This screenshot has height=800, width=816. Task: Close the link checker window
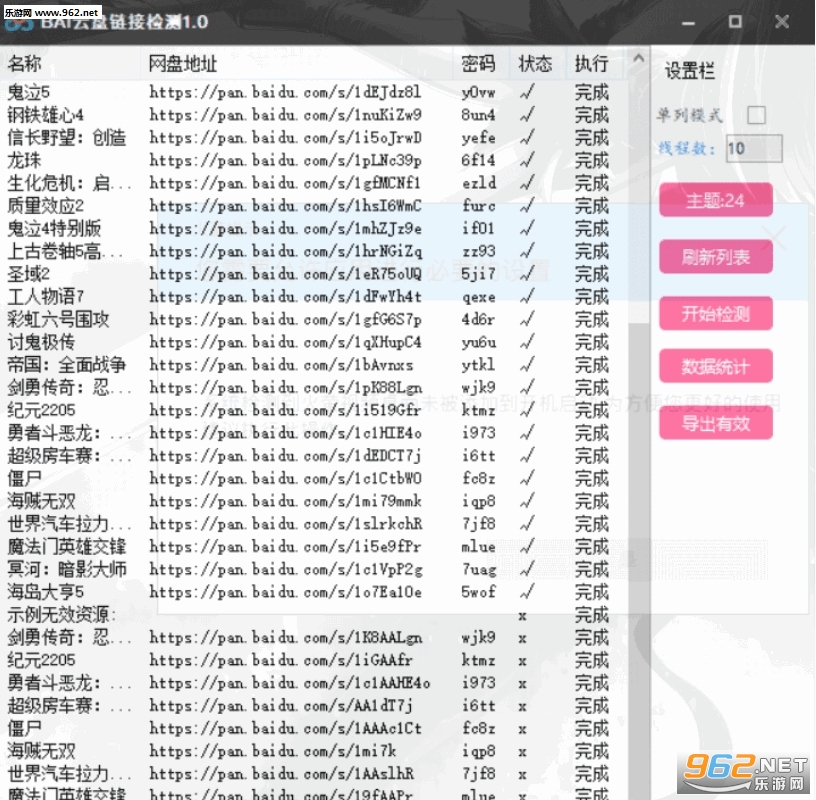click(782, 21)
